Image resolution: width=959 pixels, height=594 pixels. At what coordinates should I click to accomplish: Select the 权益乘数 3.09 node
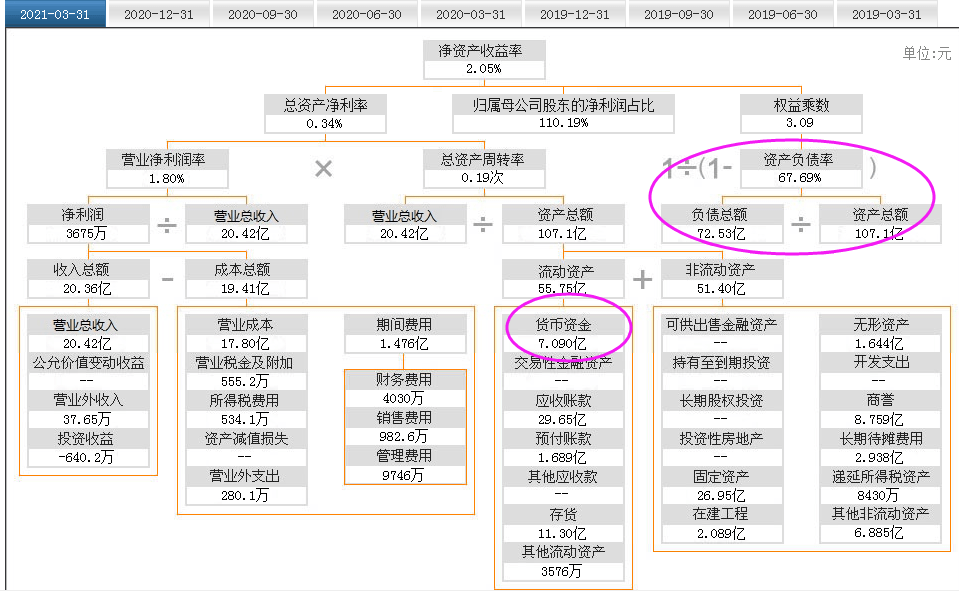(801, 114)
